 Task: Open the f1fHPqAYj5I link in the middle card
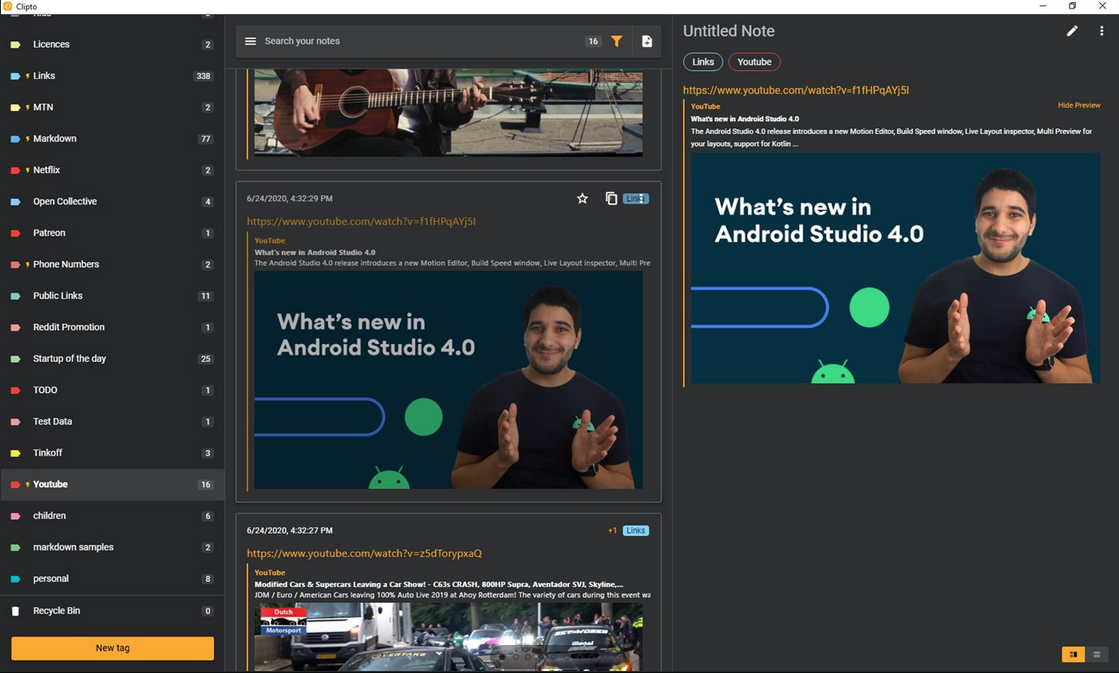pos(361,221)
